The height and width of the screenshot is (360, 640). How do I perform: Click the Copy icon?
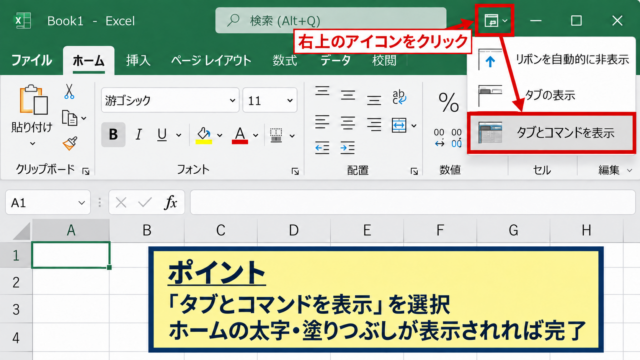[69, 118]
